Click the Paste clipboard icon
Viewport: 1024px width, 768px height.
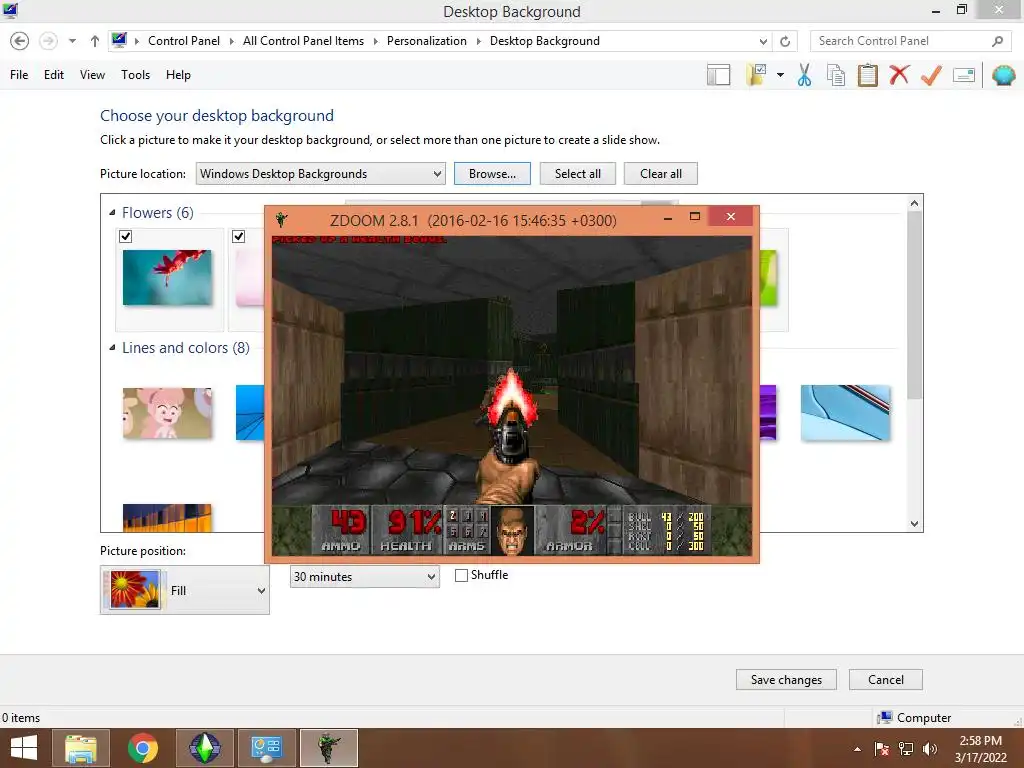(867, 75)
